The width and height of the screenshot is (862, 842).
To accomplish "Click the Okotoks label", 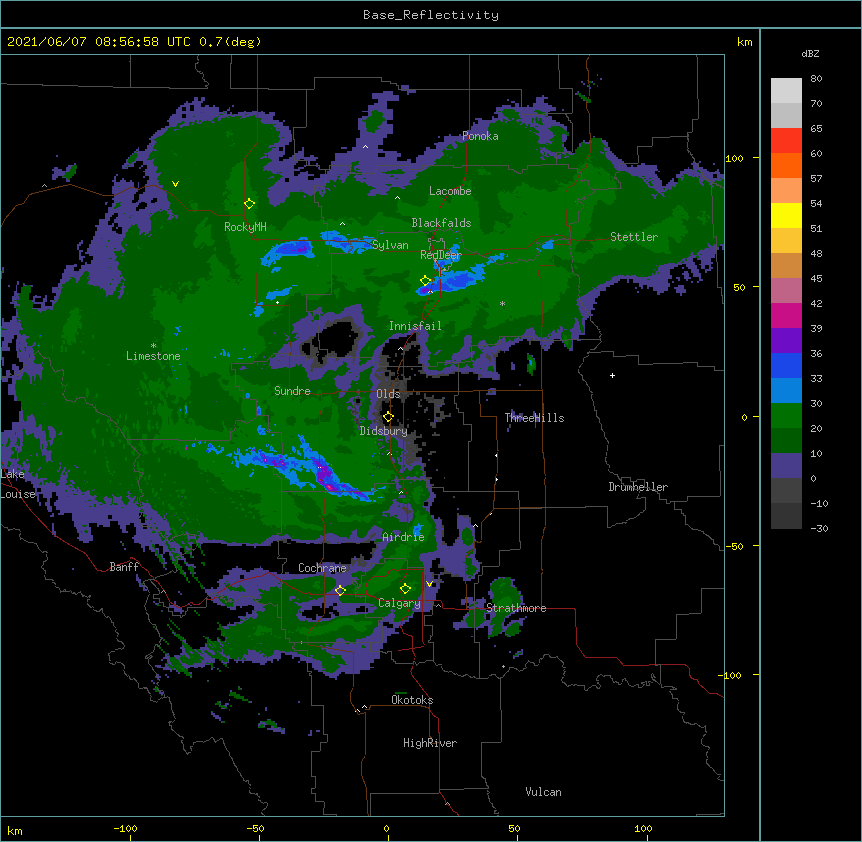I will pos(412,700).
